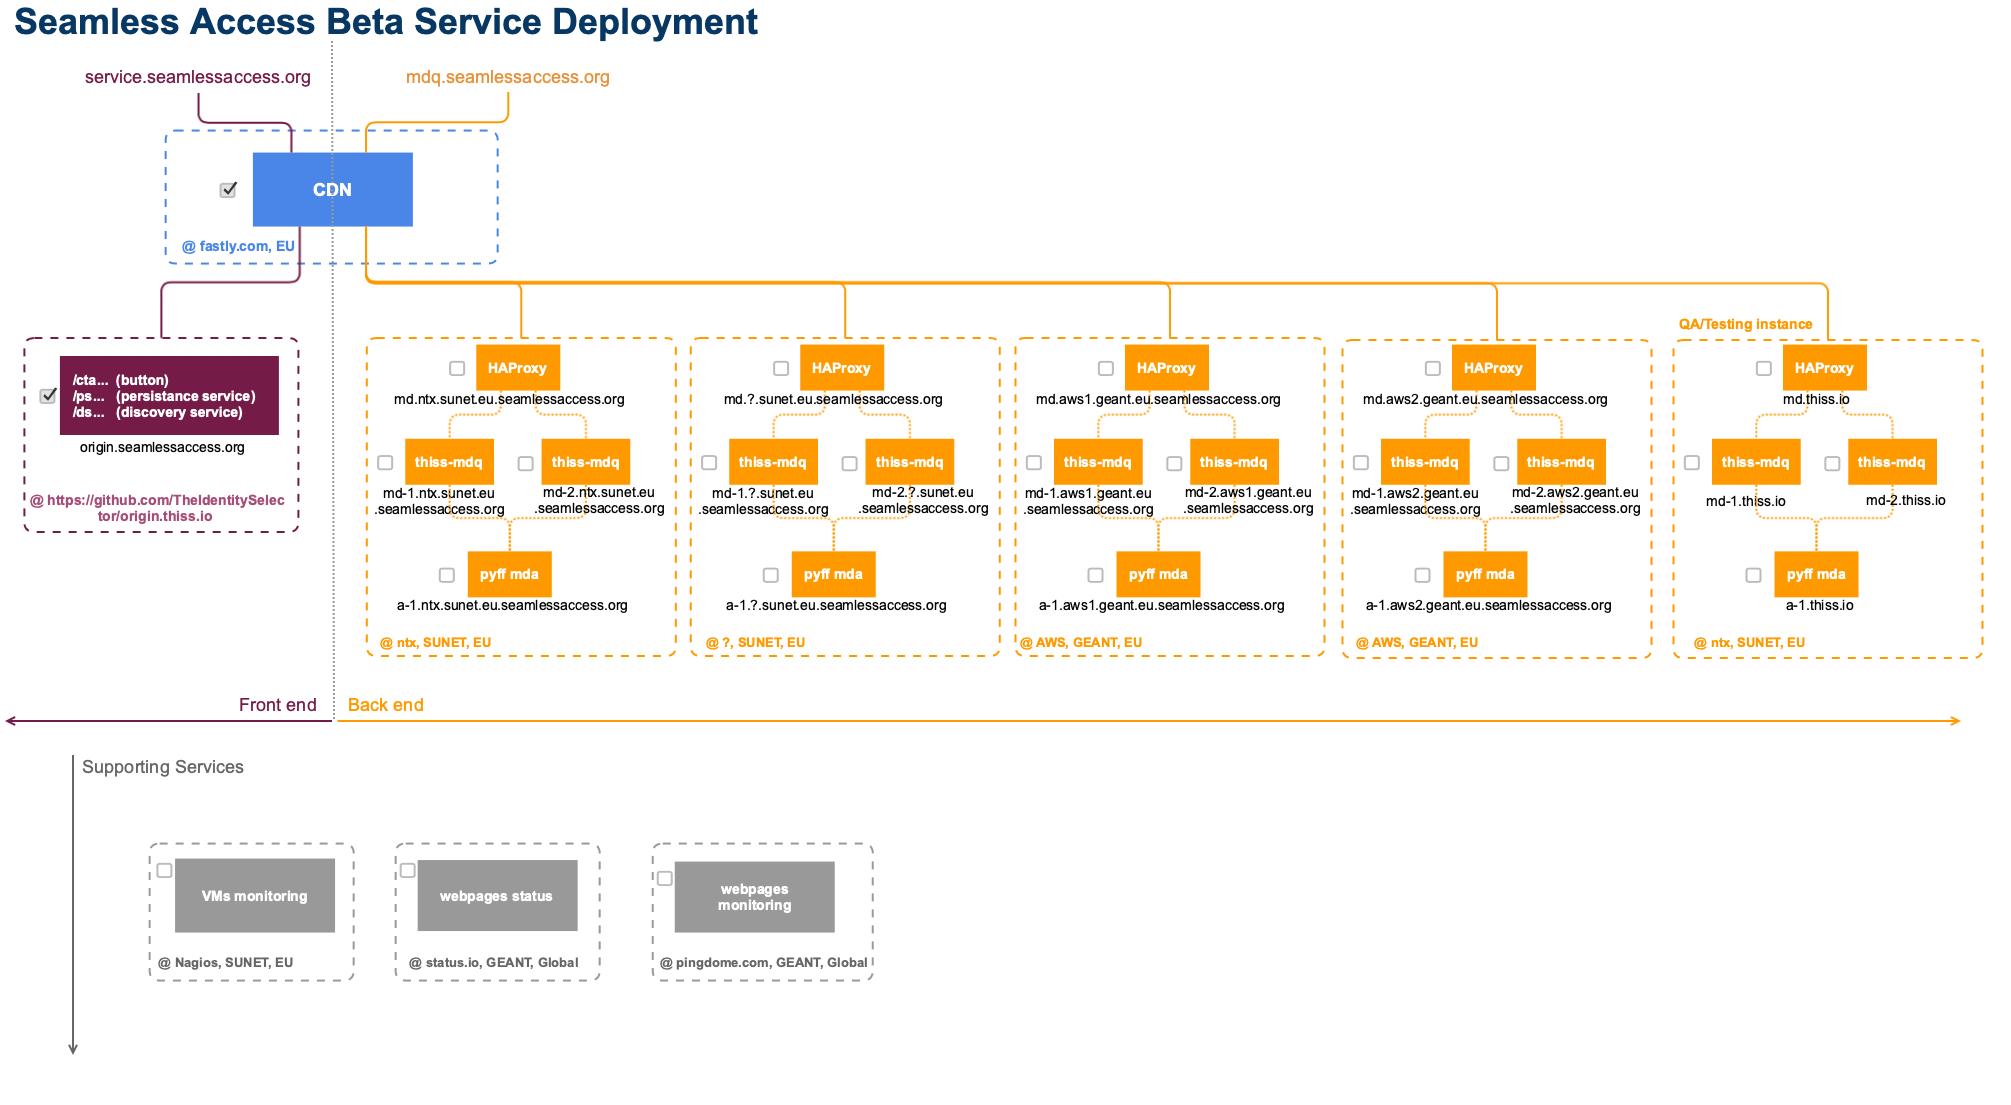
Task: Select HAProxy box for md.aws2.geant.eu
Action: coord(1494,368)
